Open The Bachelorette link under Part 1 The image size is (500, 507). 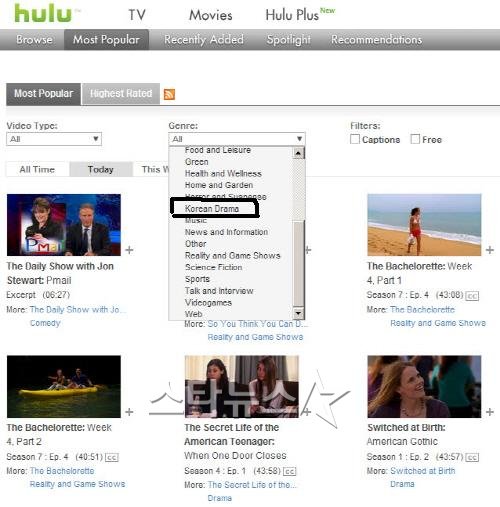point(422,310)
